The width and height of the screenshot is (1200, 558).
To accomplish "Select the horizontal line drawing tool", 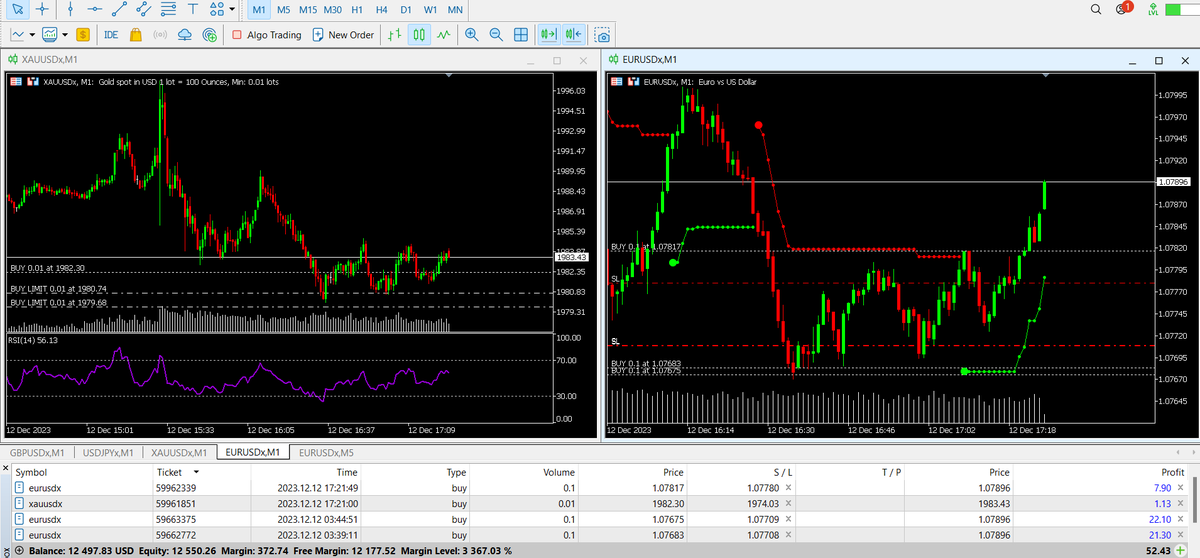I will coord(95,9).
